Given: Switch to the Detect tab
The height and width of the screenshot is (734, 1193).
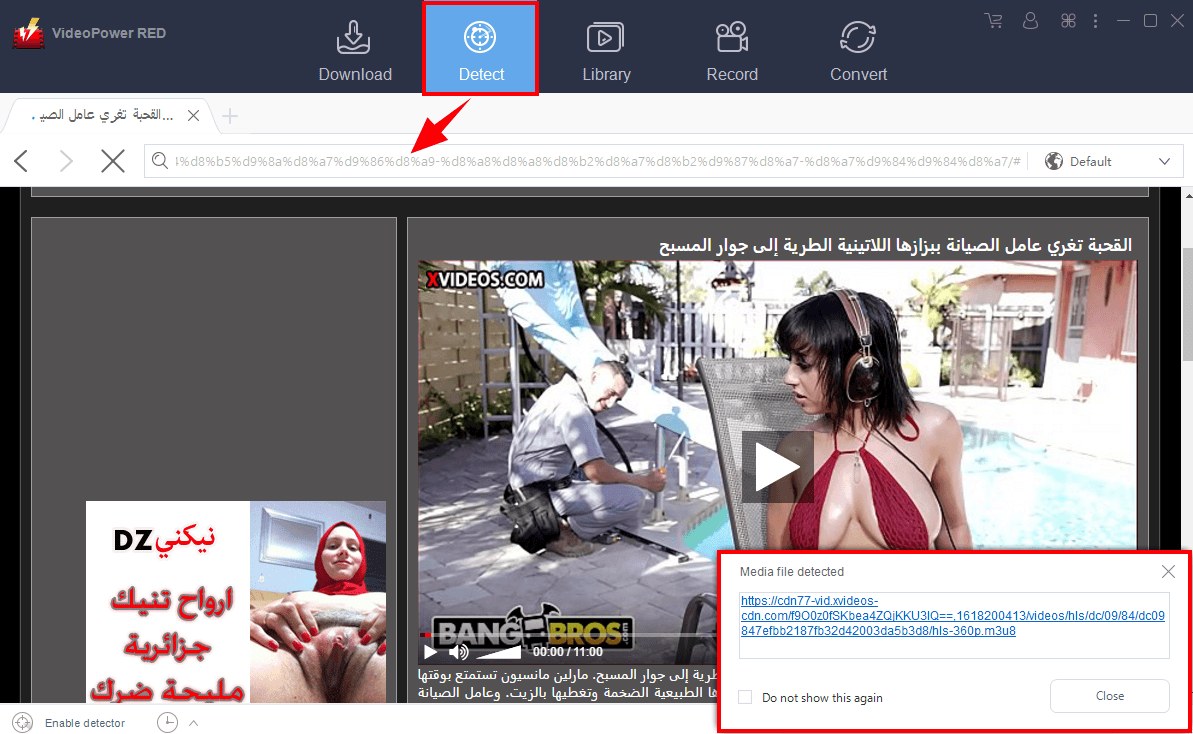Looking at the screenshot, I should (481, 51).
